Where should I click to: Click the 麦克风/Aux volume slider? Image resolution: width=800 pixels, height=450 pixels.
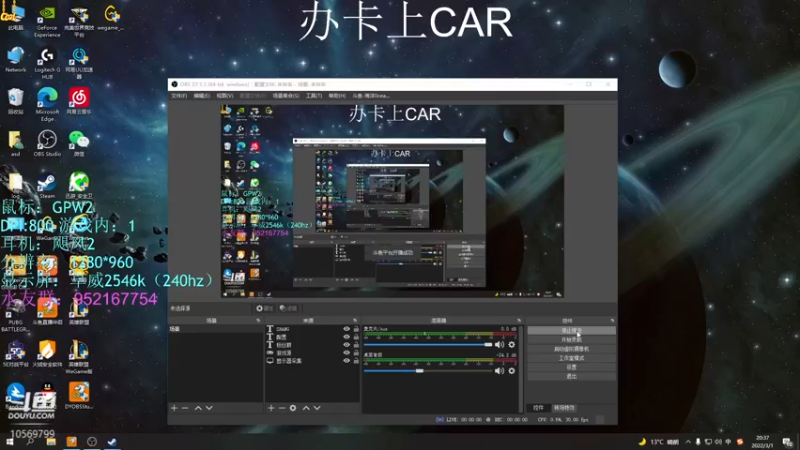click(428, 345)
